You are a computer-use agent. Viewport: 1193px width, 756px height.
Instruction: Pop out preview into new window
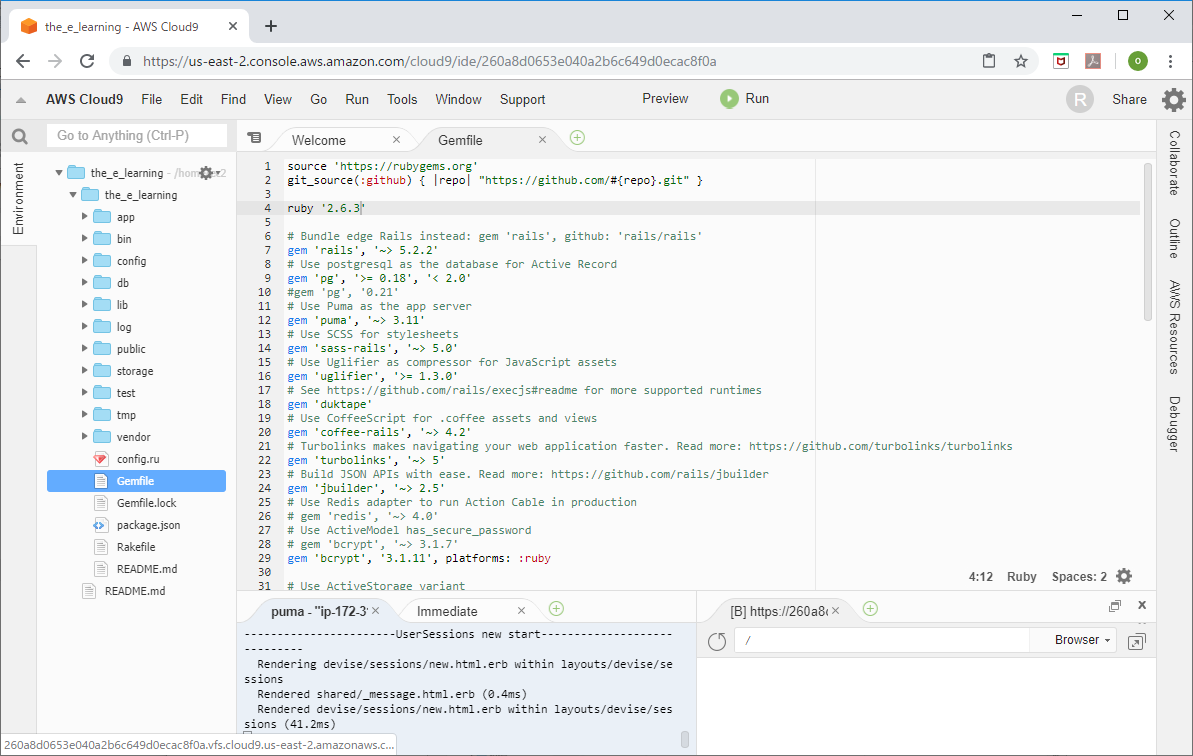click(1137, 641)
